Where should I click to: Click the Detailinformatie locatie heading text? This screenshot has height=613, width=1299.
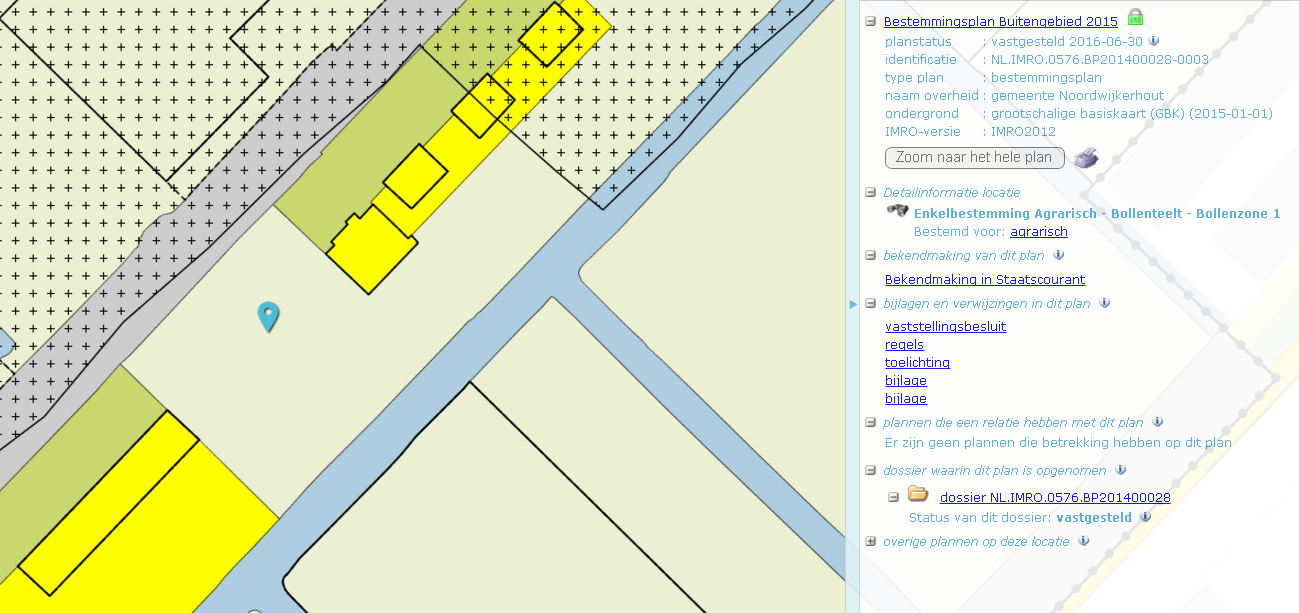click(952, 192)
